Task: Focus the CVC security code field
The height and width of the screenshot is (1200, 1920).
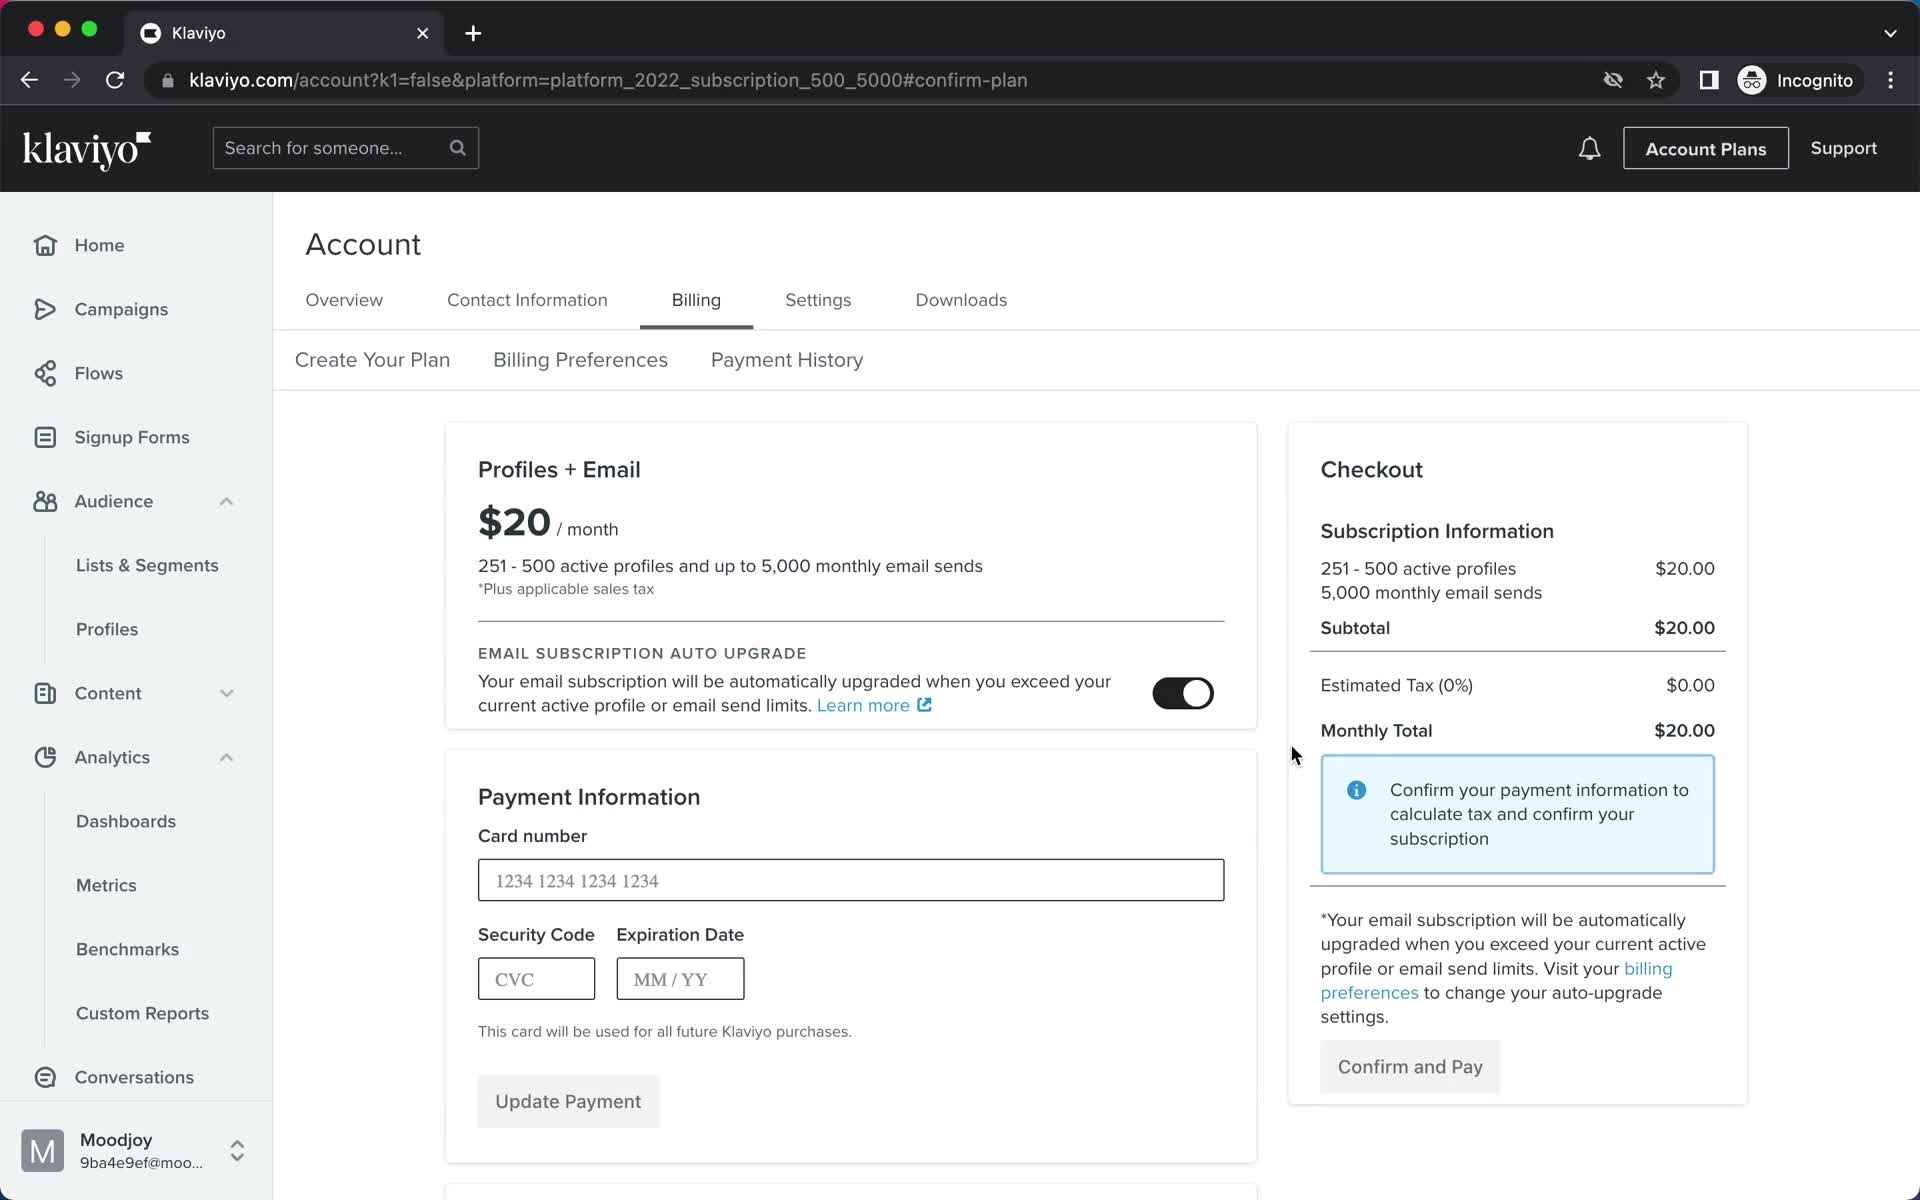Action: [536, 979]
